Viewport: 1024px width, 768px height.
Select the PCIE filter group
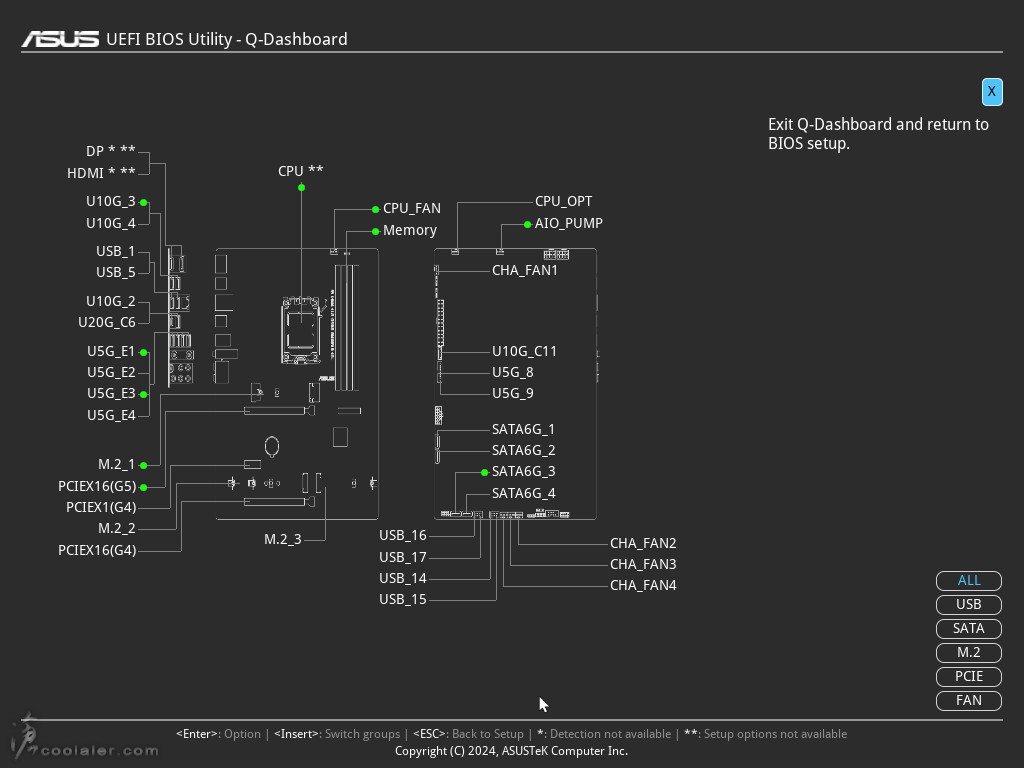968,677
